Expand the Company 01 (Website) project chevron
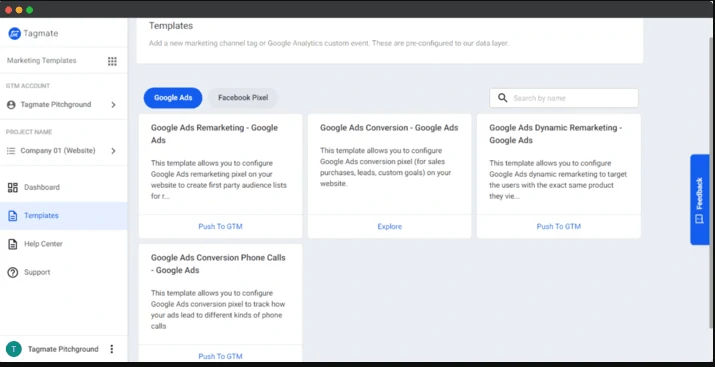Image resolution: width=715 pixels, height=367 pixels. tap(114, 151)
